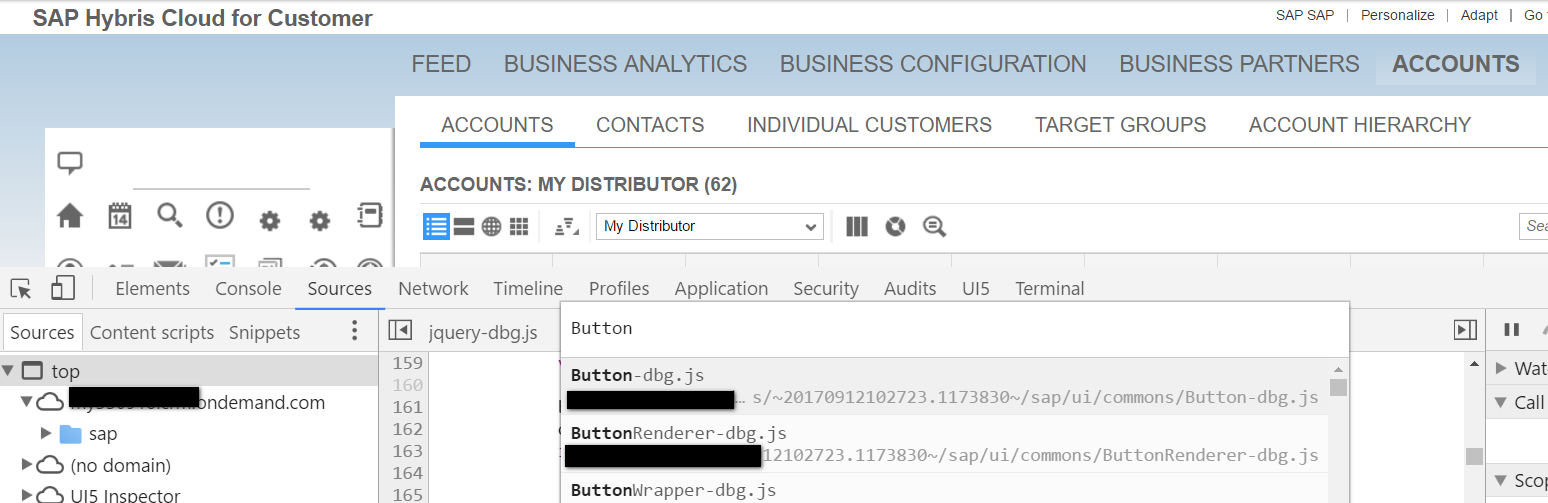The height and width of the screenshot is (503, 1548).
Task: Click line number 162 in the gutter
Action: [407, 429]
